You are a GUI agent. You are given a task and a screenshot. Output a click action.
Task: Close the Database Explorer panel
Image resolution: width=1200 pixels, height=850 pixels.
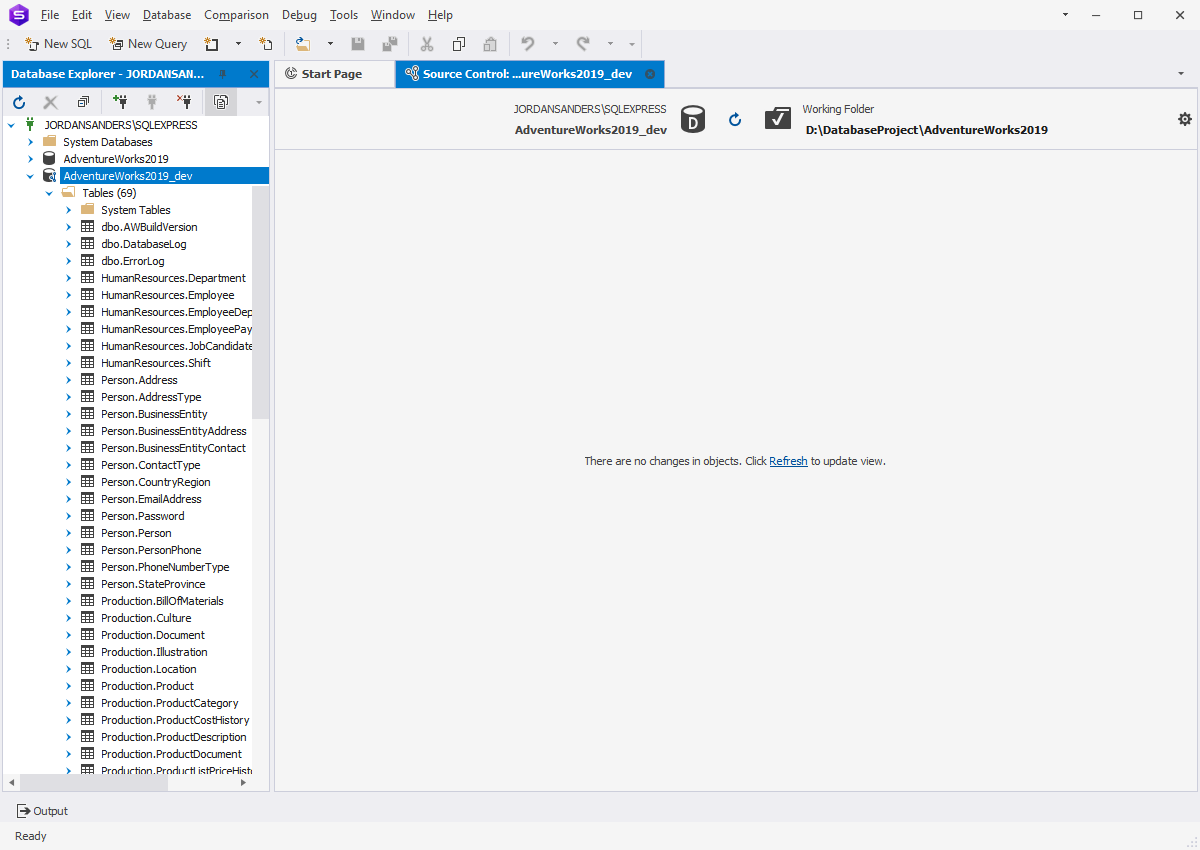(254, 74)
